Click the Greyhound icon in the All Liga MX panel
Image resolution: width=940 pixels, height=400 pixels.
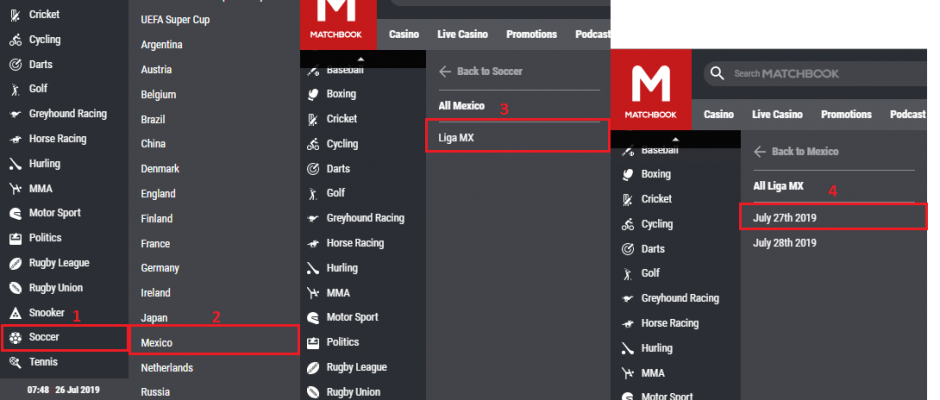point(628,299)
